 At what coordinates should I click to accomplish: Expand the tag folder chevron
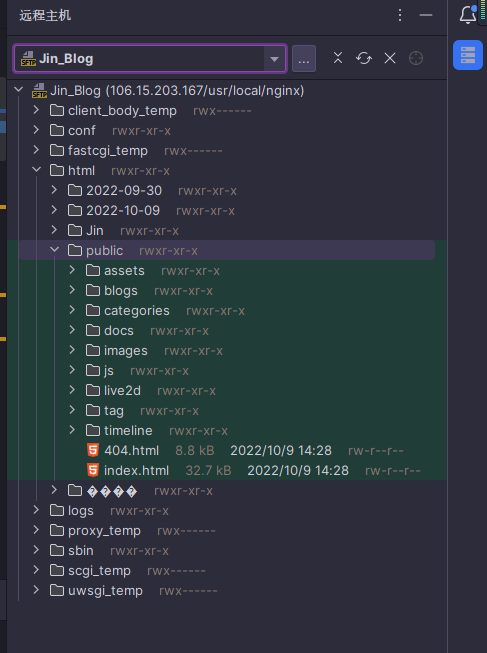72,410
